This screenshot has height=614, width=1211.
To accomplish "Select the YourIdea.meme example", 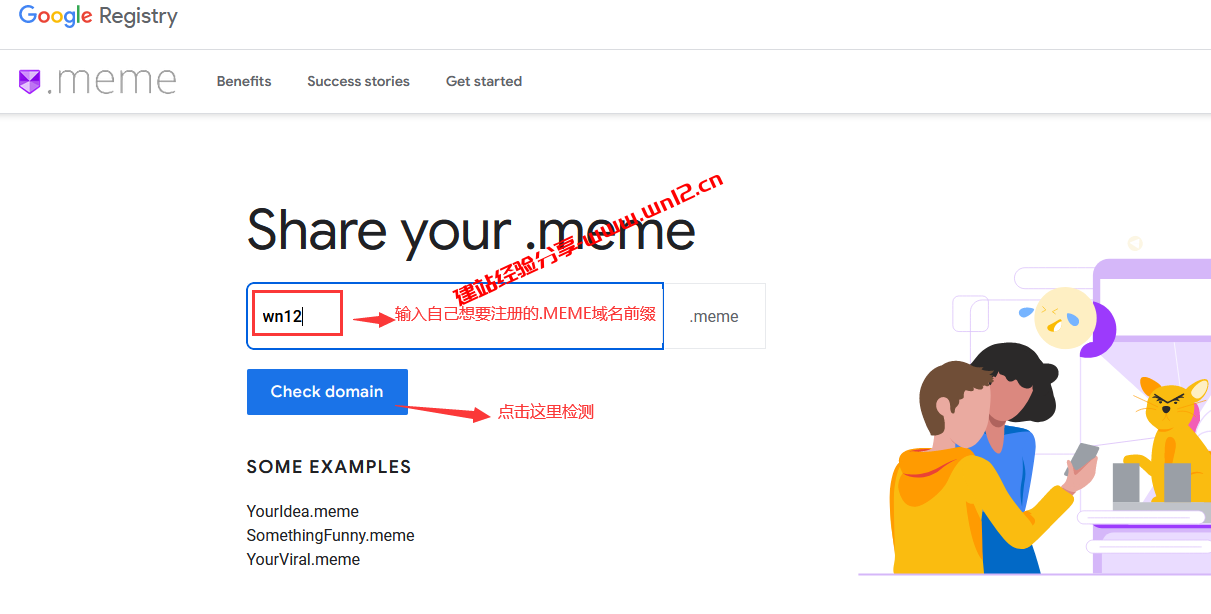I will point(302,511).
